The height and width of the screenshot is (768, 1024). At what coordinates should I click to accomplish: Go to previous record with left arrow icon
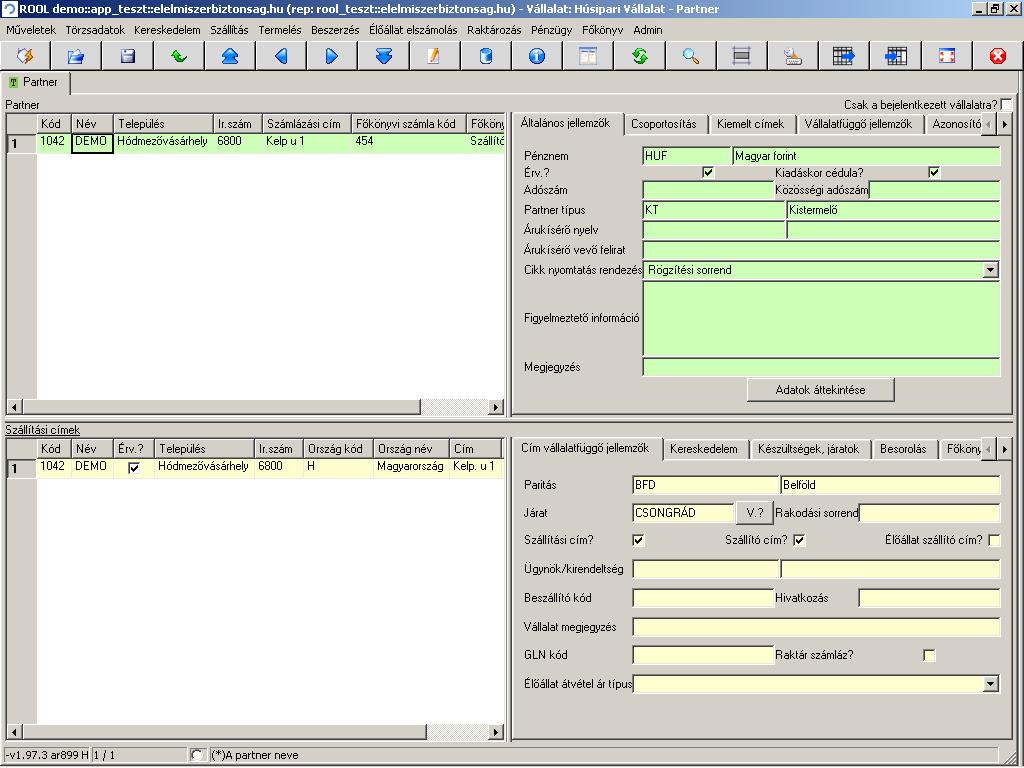pyautogui.click(x=281, y=56)
